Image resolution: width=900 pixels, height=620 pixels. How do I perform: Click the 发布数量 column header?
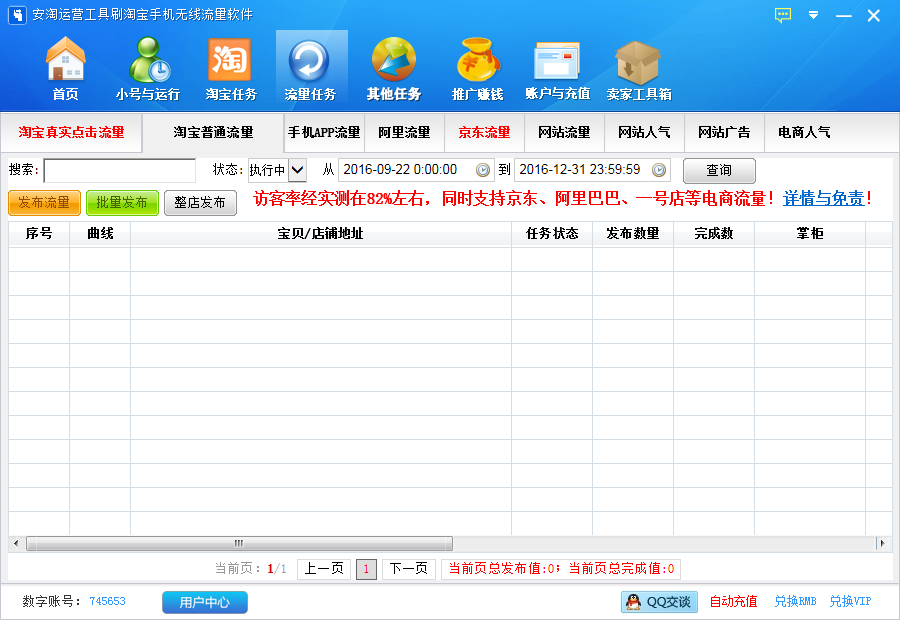(633, 234)
